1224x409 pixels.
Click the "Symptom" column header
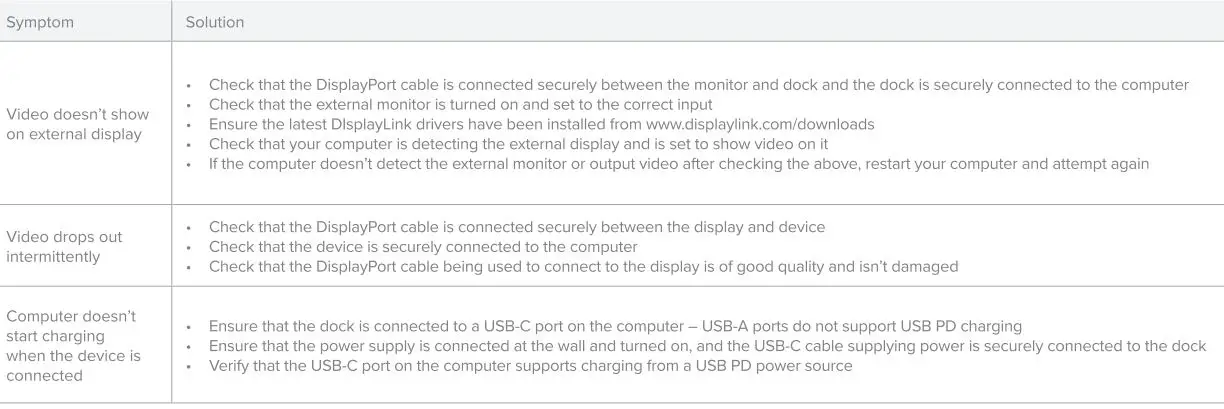(40, 22)
